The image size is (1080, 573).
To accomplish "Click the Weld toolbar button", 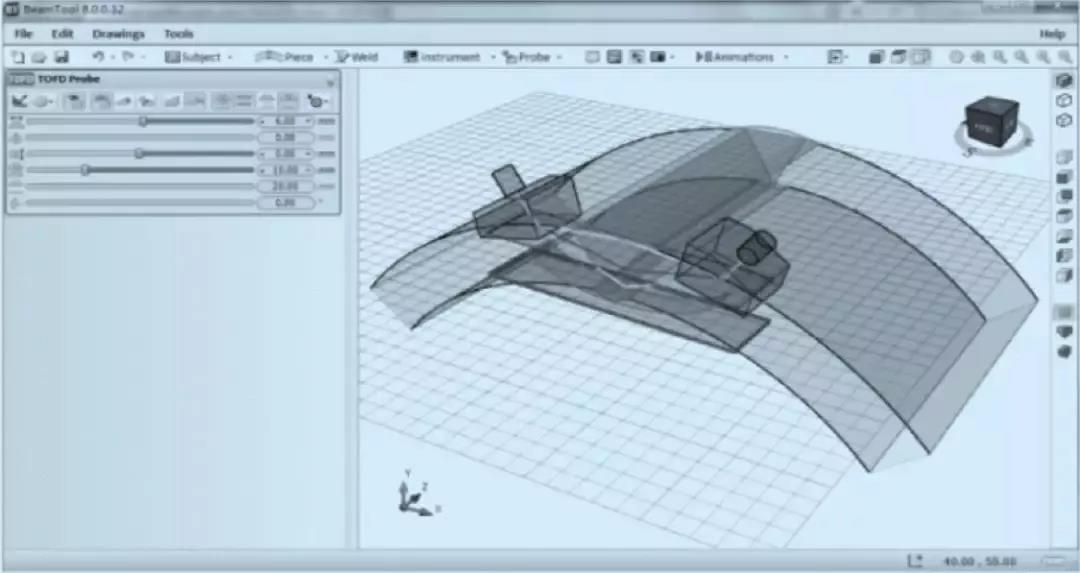I will tap(357, 57).
